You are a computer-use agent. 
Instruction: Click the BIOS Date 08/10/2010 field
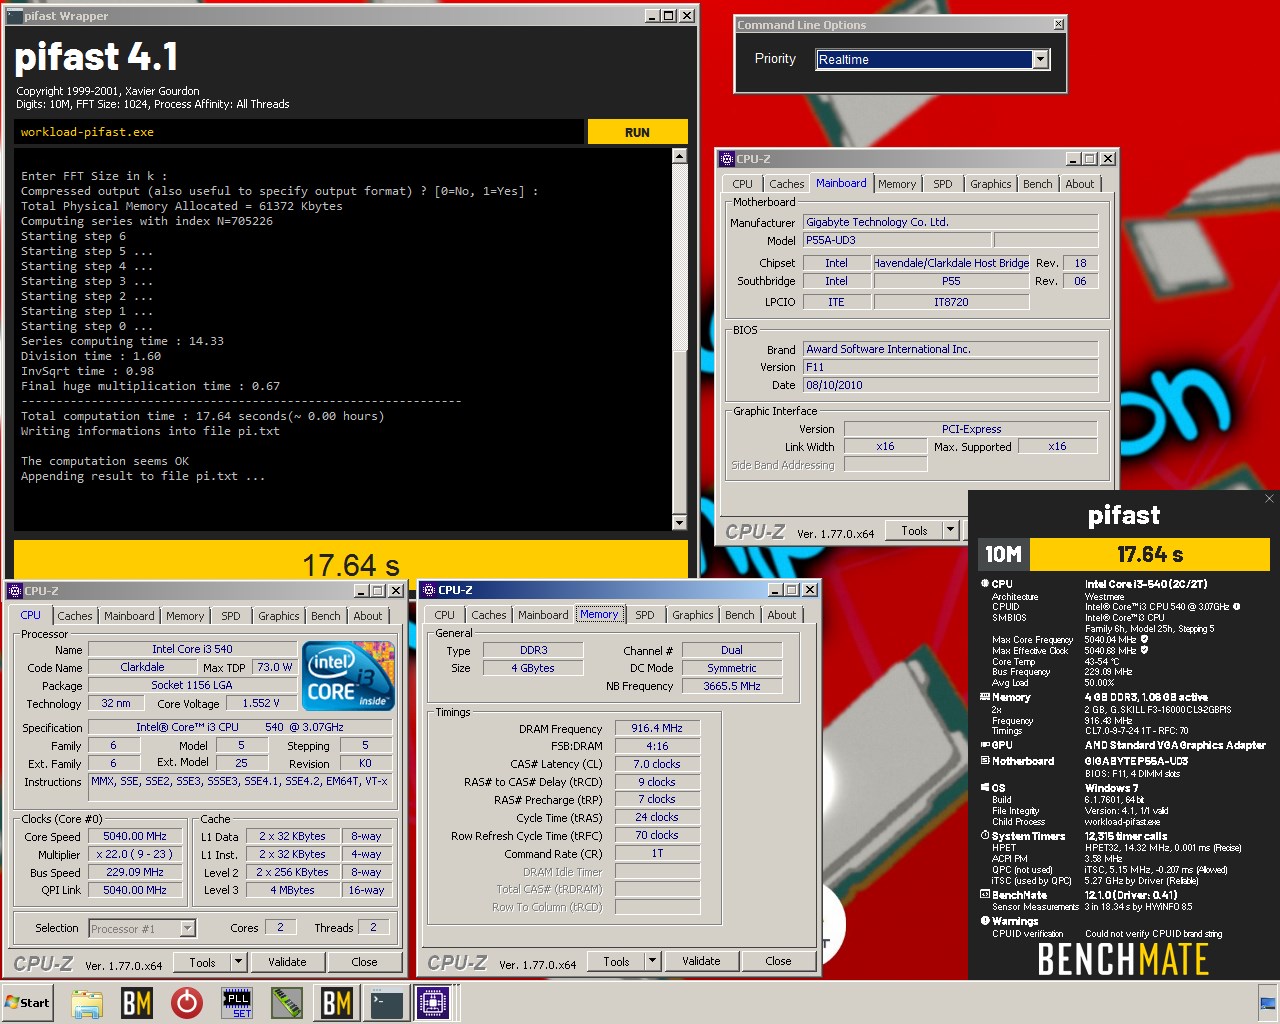950,385
